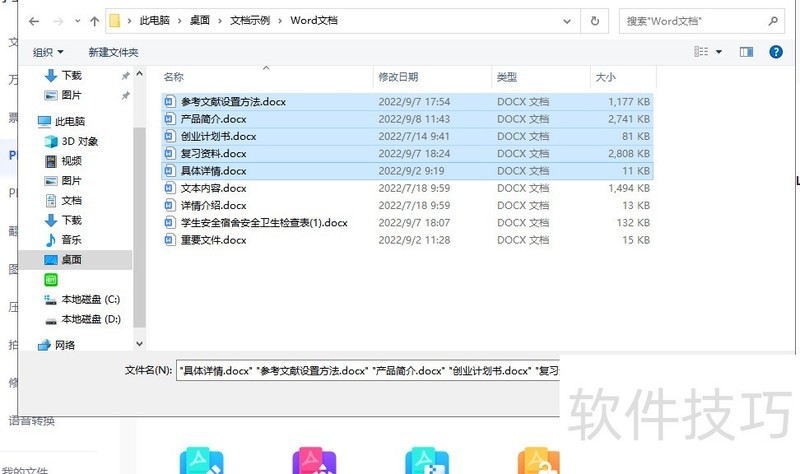Select file 复习资料.docx
This screenshot has width=800, height=474.
(407, 154)
